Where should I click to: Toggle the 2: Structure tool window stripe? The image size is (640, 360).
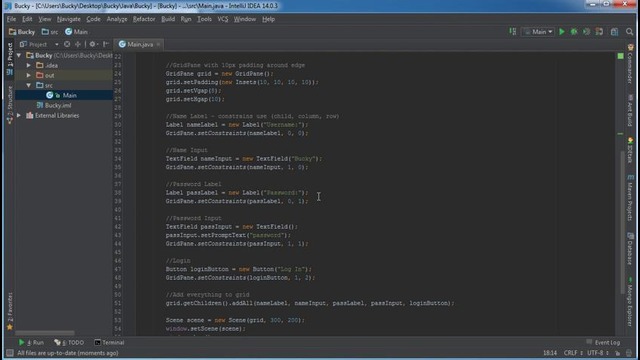point(10,104)
